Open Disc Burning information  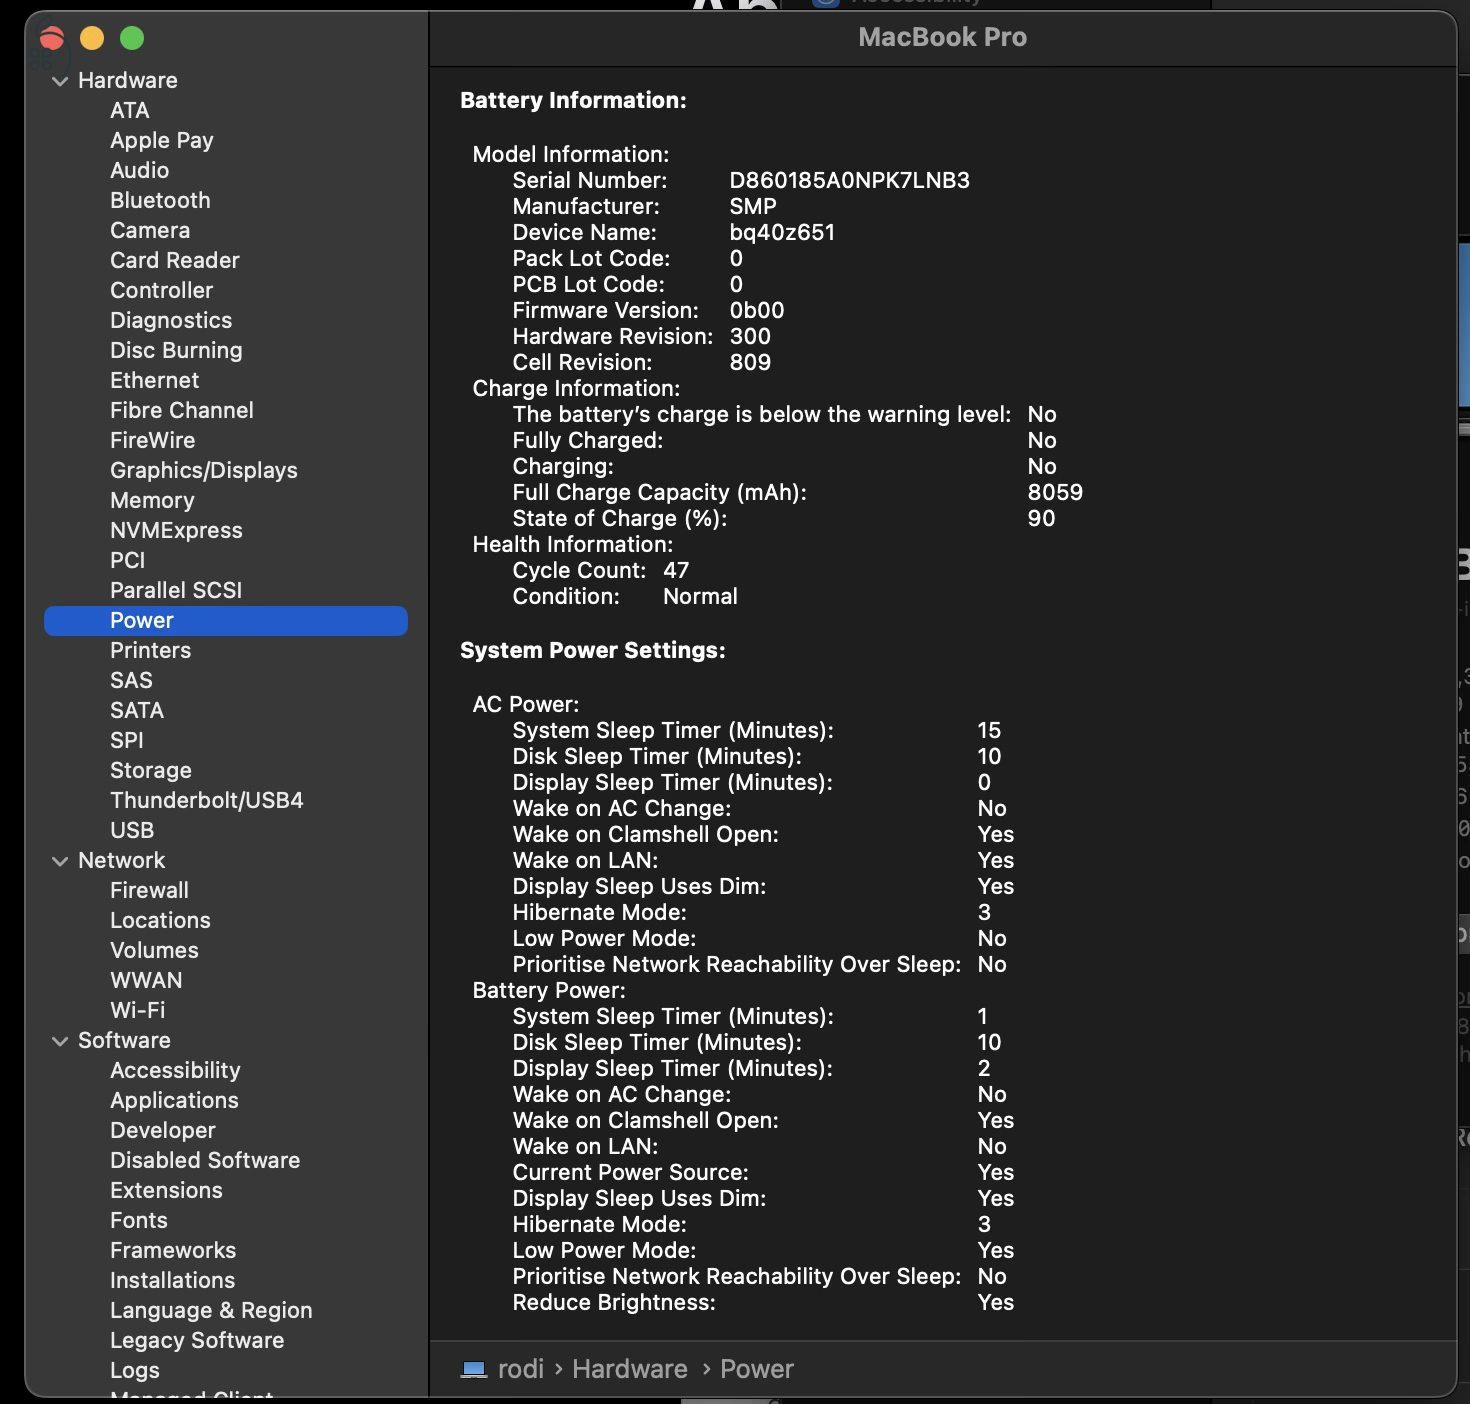(176, 350)
